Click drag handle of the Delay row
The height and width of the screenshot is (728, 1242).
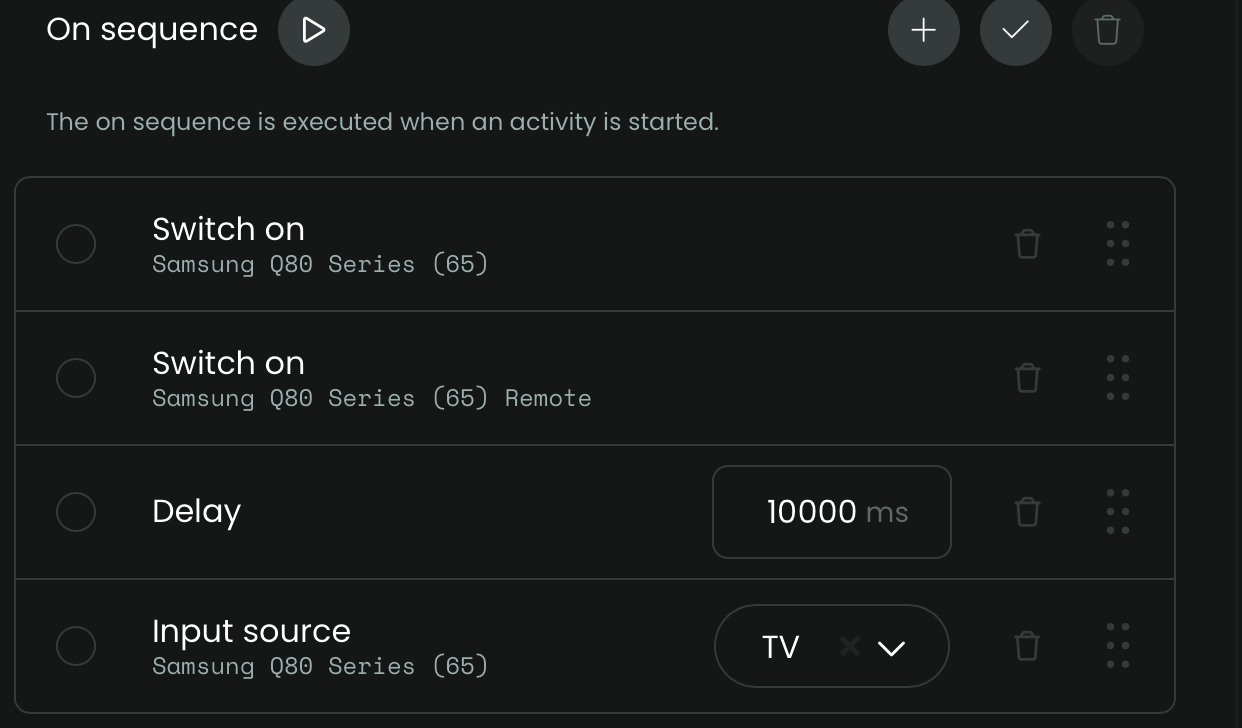click(x=1118, y=512)
